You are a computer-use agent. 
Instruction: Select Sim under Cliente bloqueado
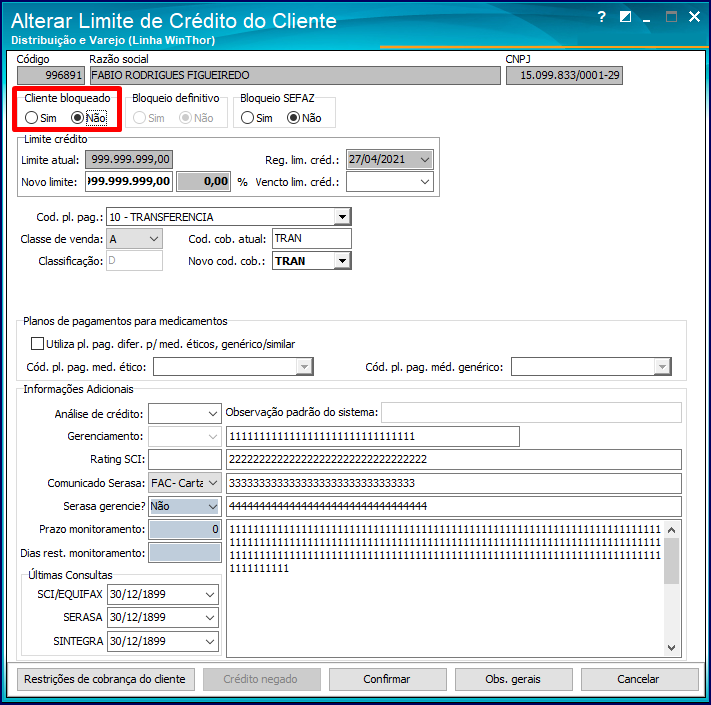pos(31,118)
